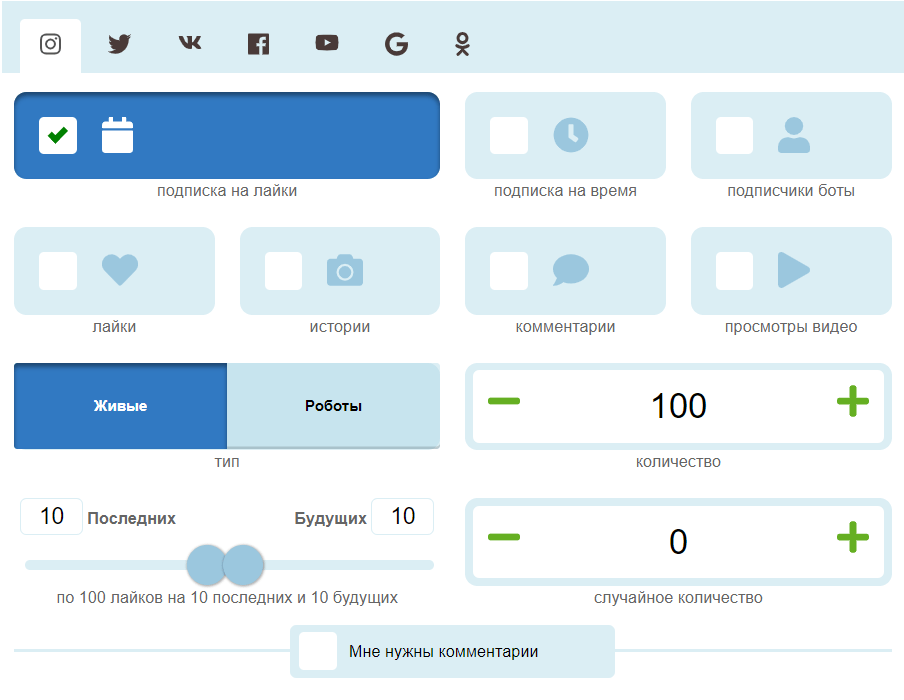Select the Instagram tab icon

tap(51, 44)
